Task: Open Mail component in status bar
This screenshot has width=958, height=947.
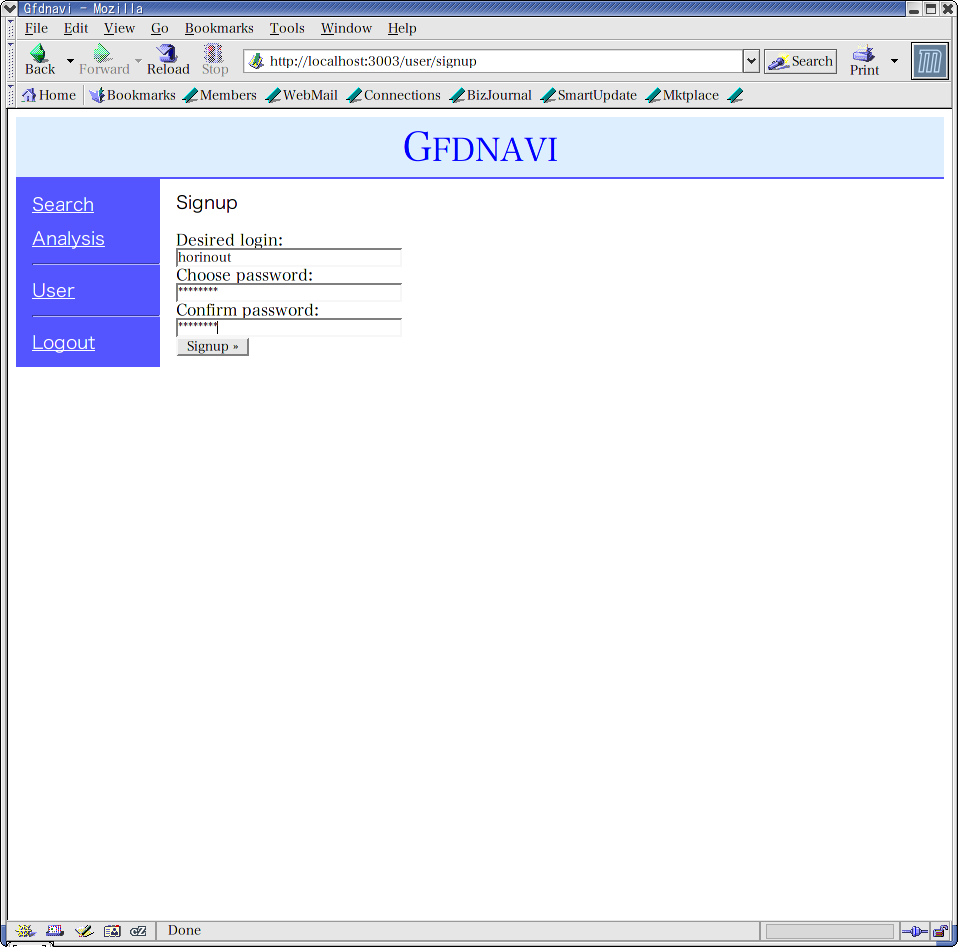Action: click(x=55, y=931)
